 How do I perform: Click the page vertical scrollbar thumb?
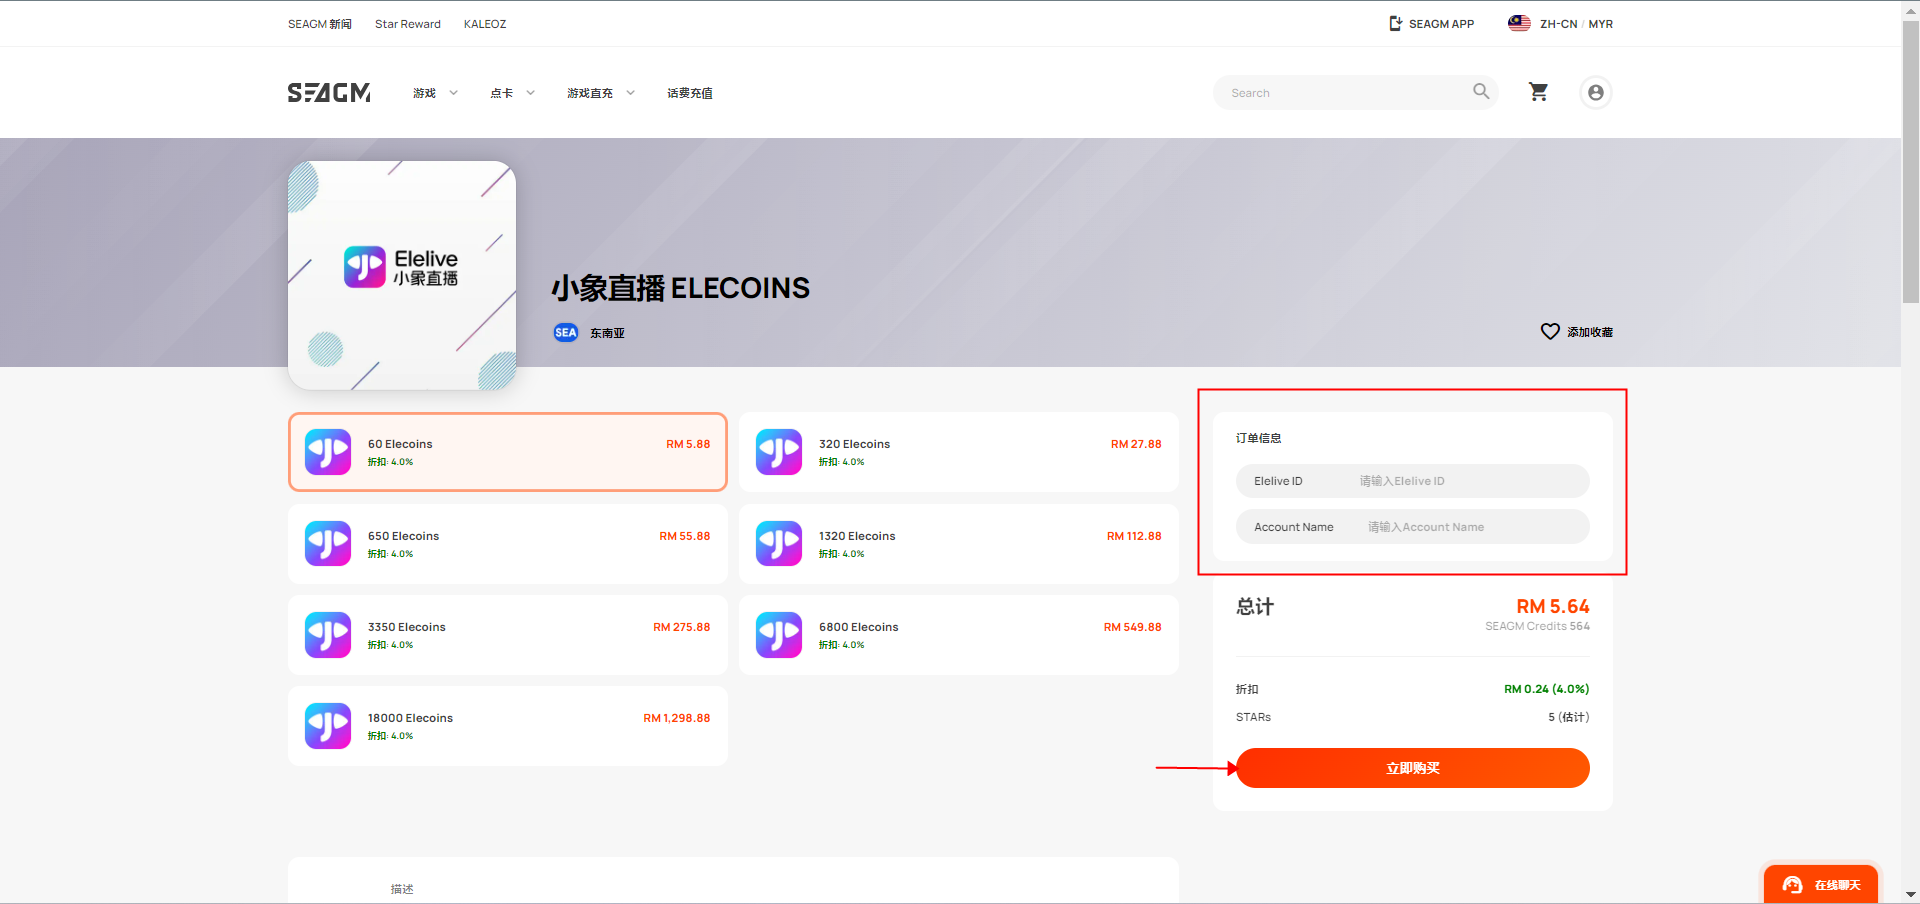(1910, 160)
